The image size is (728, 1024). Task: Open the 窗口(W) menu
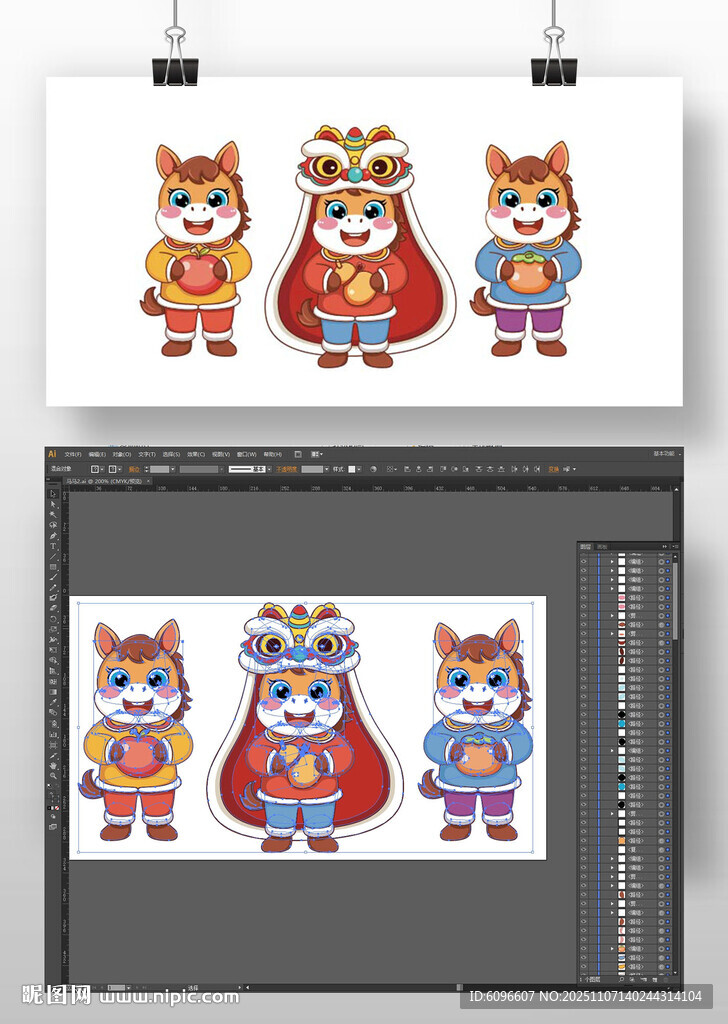pyautogui.click(x=246, y=454)
